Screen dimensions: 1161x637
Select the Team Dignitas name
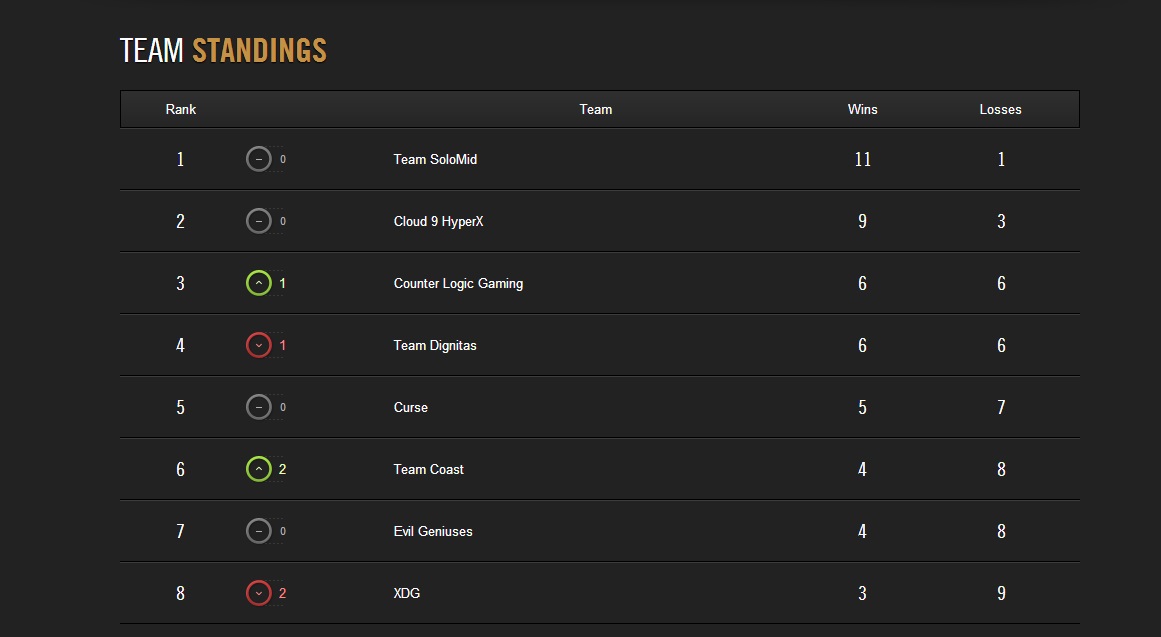pos(435,346)
